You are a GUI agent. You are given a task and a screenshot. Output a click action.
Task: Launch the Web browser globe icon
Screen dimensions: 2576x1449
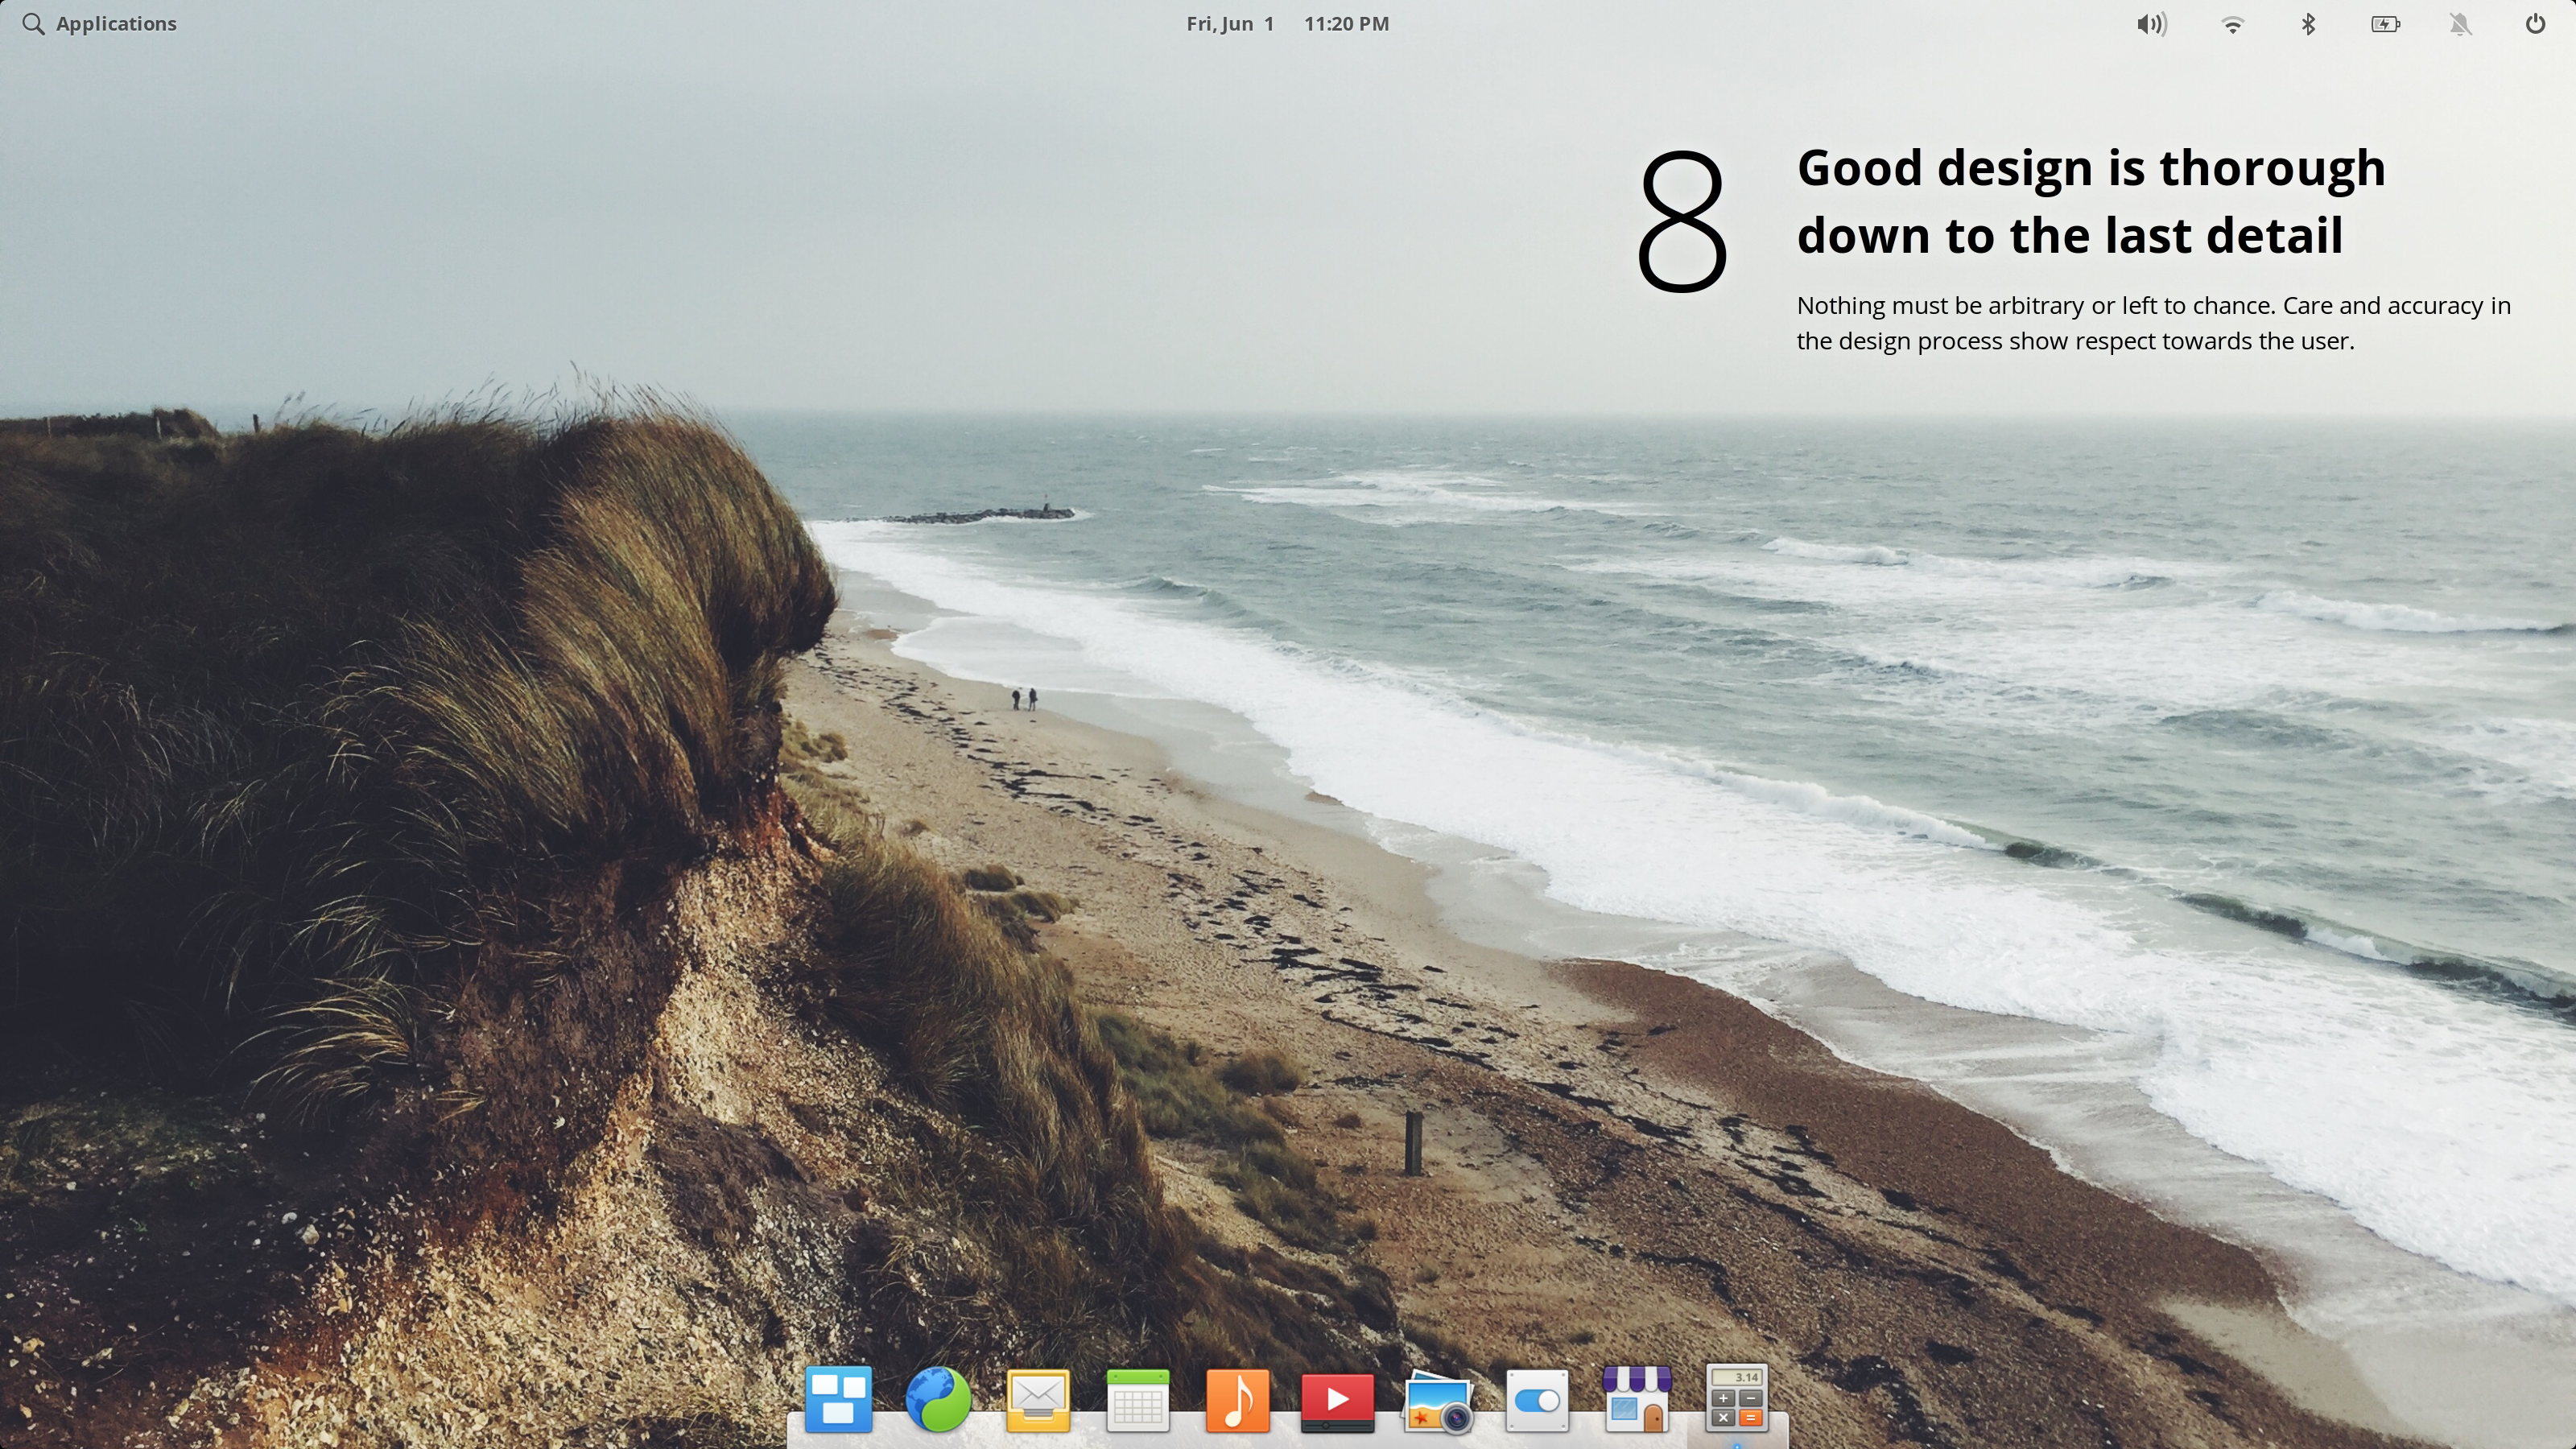[x=938, y=1398]
